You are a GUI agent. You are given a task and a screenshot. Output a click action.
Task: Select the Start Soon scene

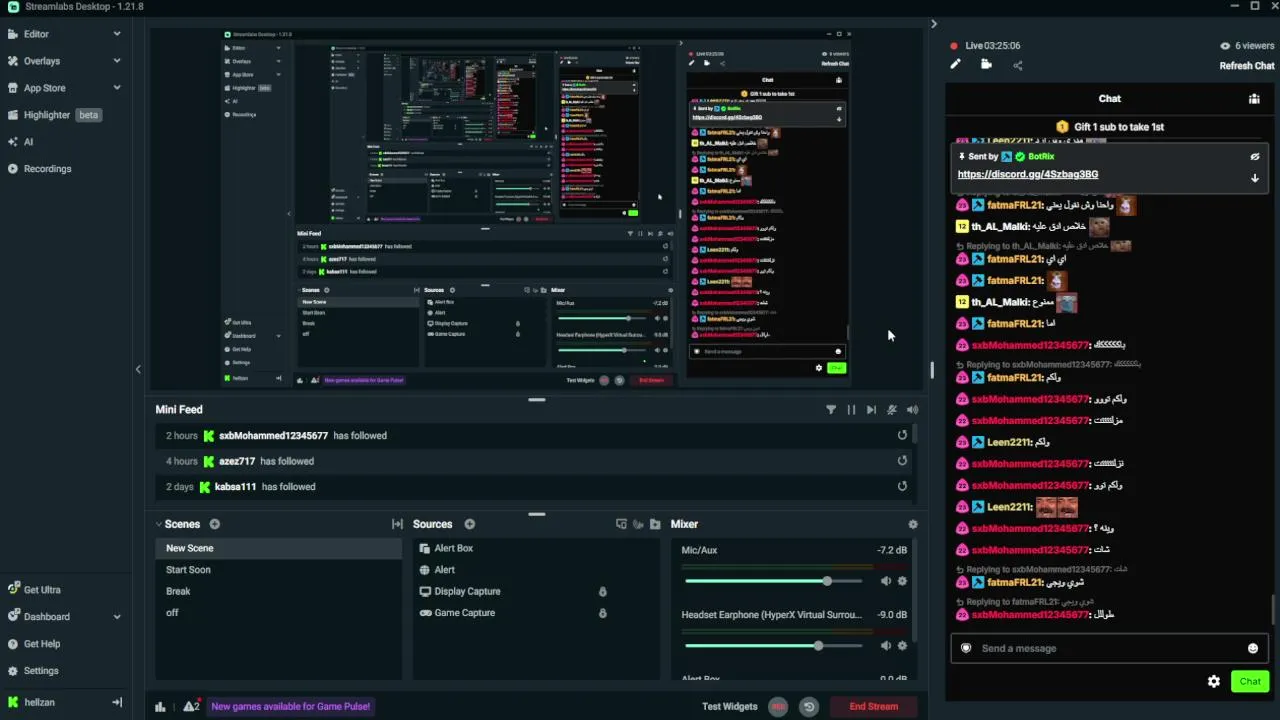(278, 570)
